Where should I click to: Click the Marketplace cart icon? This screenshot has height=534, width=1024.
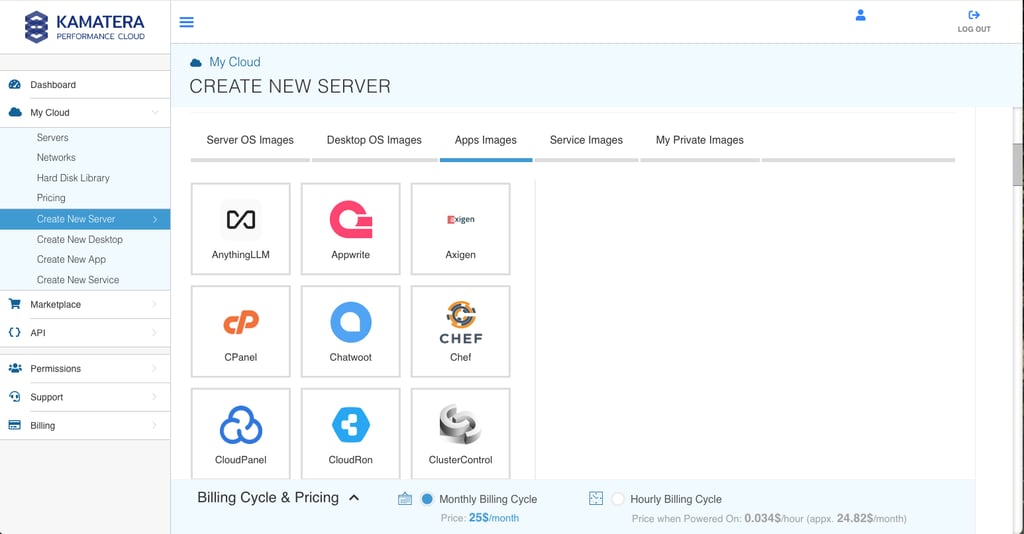14,304
